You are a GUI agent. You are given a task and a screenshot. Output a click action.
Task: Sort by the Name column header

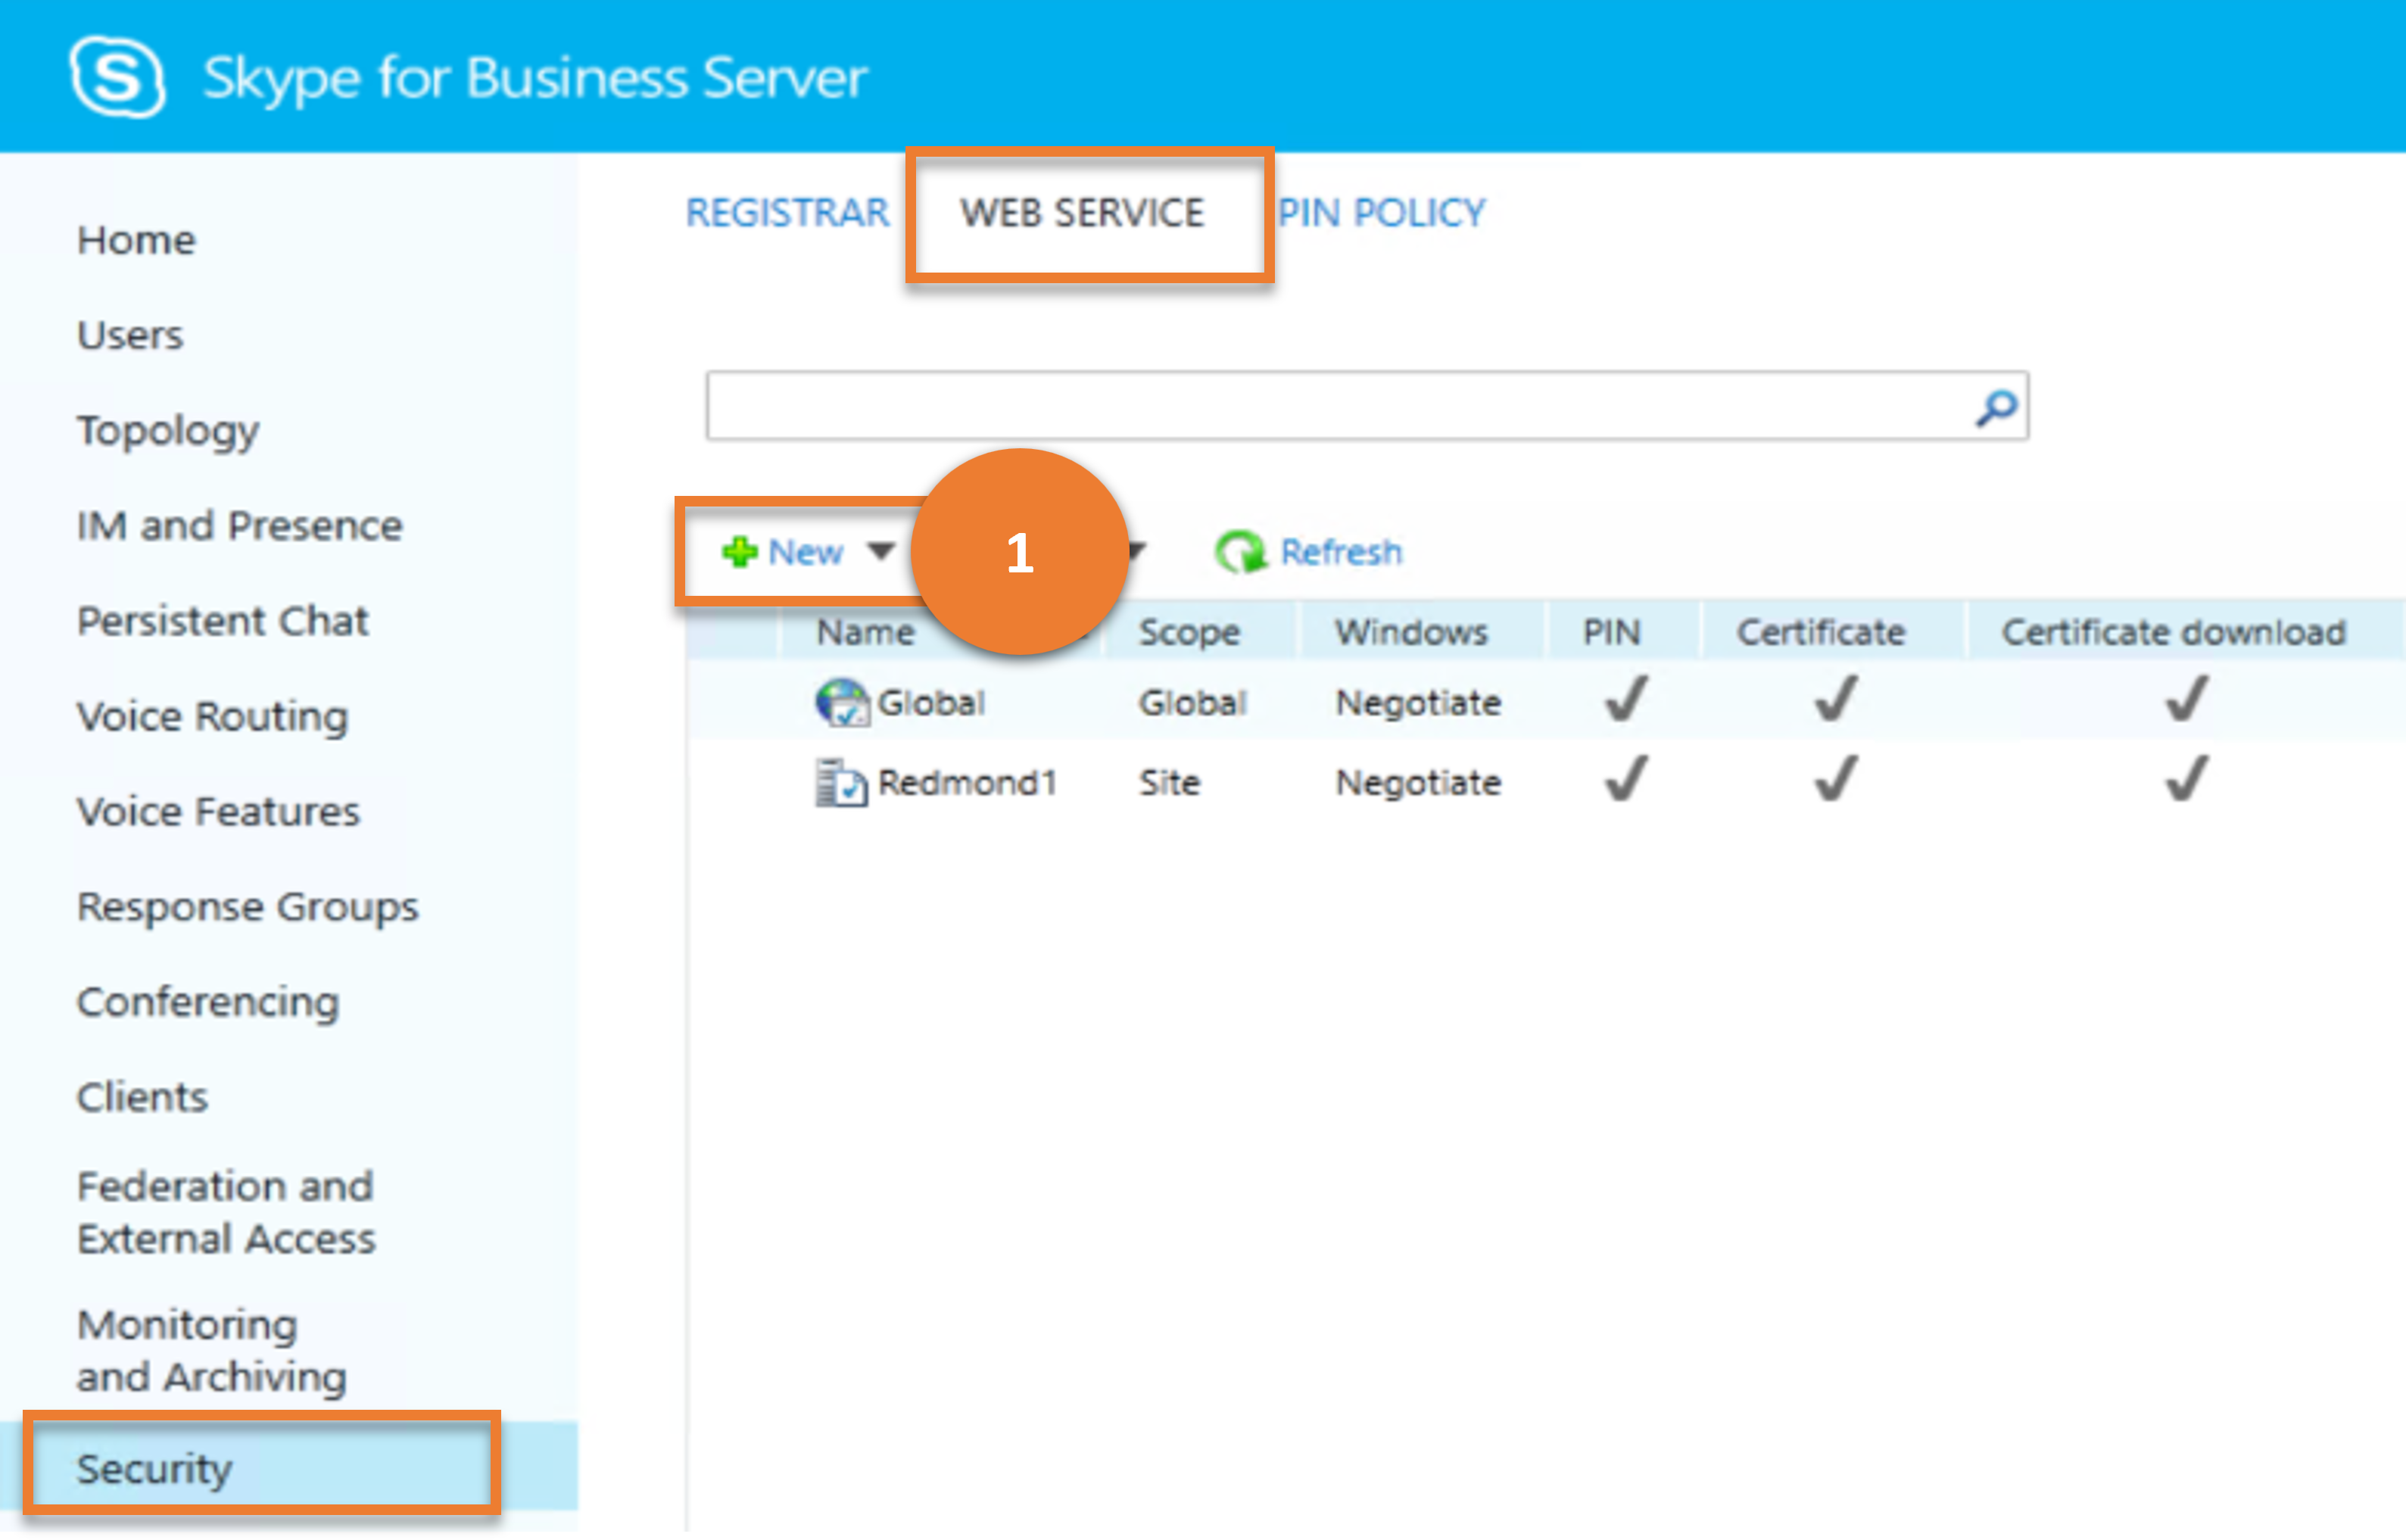[x=865, y=632]
